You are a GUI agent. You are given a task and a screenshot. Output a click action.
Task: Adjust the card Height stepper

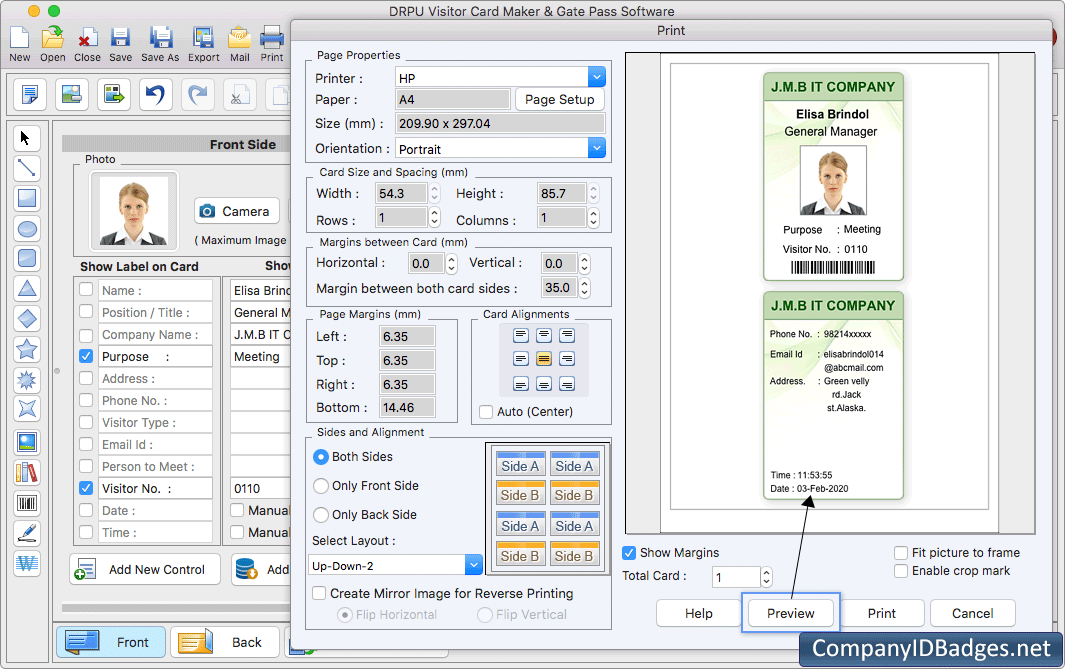(594, 194)
